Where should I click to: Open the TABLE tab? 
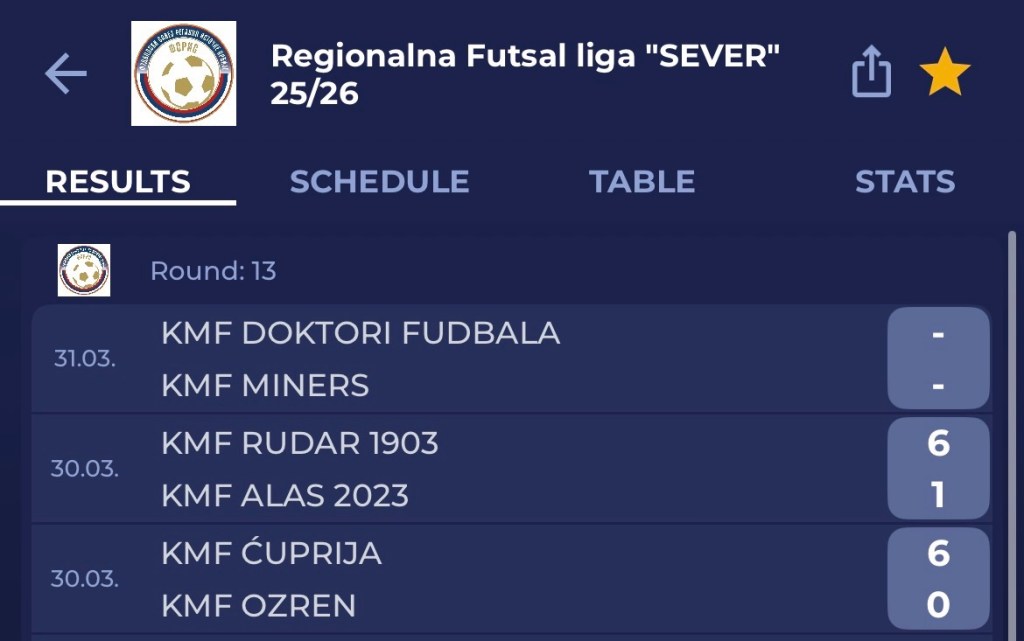[642, 182]
